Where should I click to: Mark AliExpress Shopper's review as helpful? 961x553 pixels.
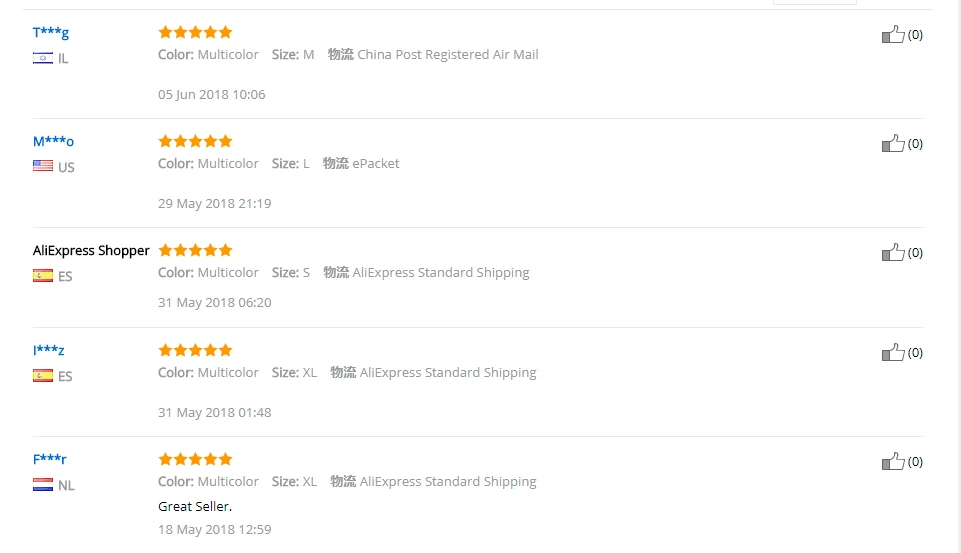[893, 253]
